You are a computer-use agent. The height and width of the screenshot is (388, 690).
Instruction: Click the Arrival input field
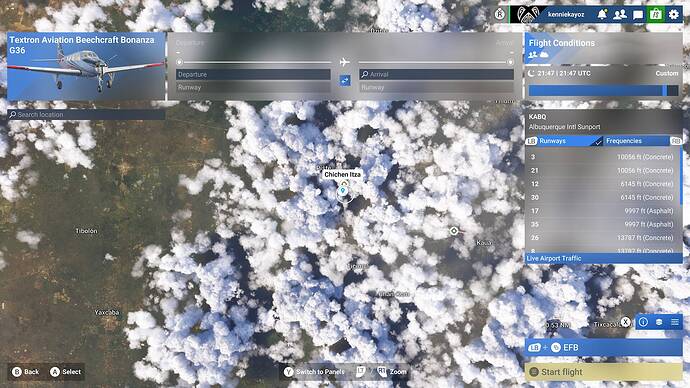click(x=437, y=74)
